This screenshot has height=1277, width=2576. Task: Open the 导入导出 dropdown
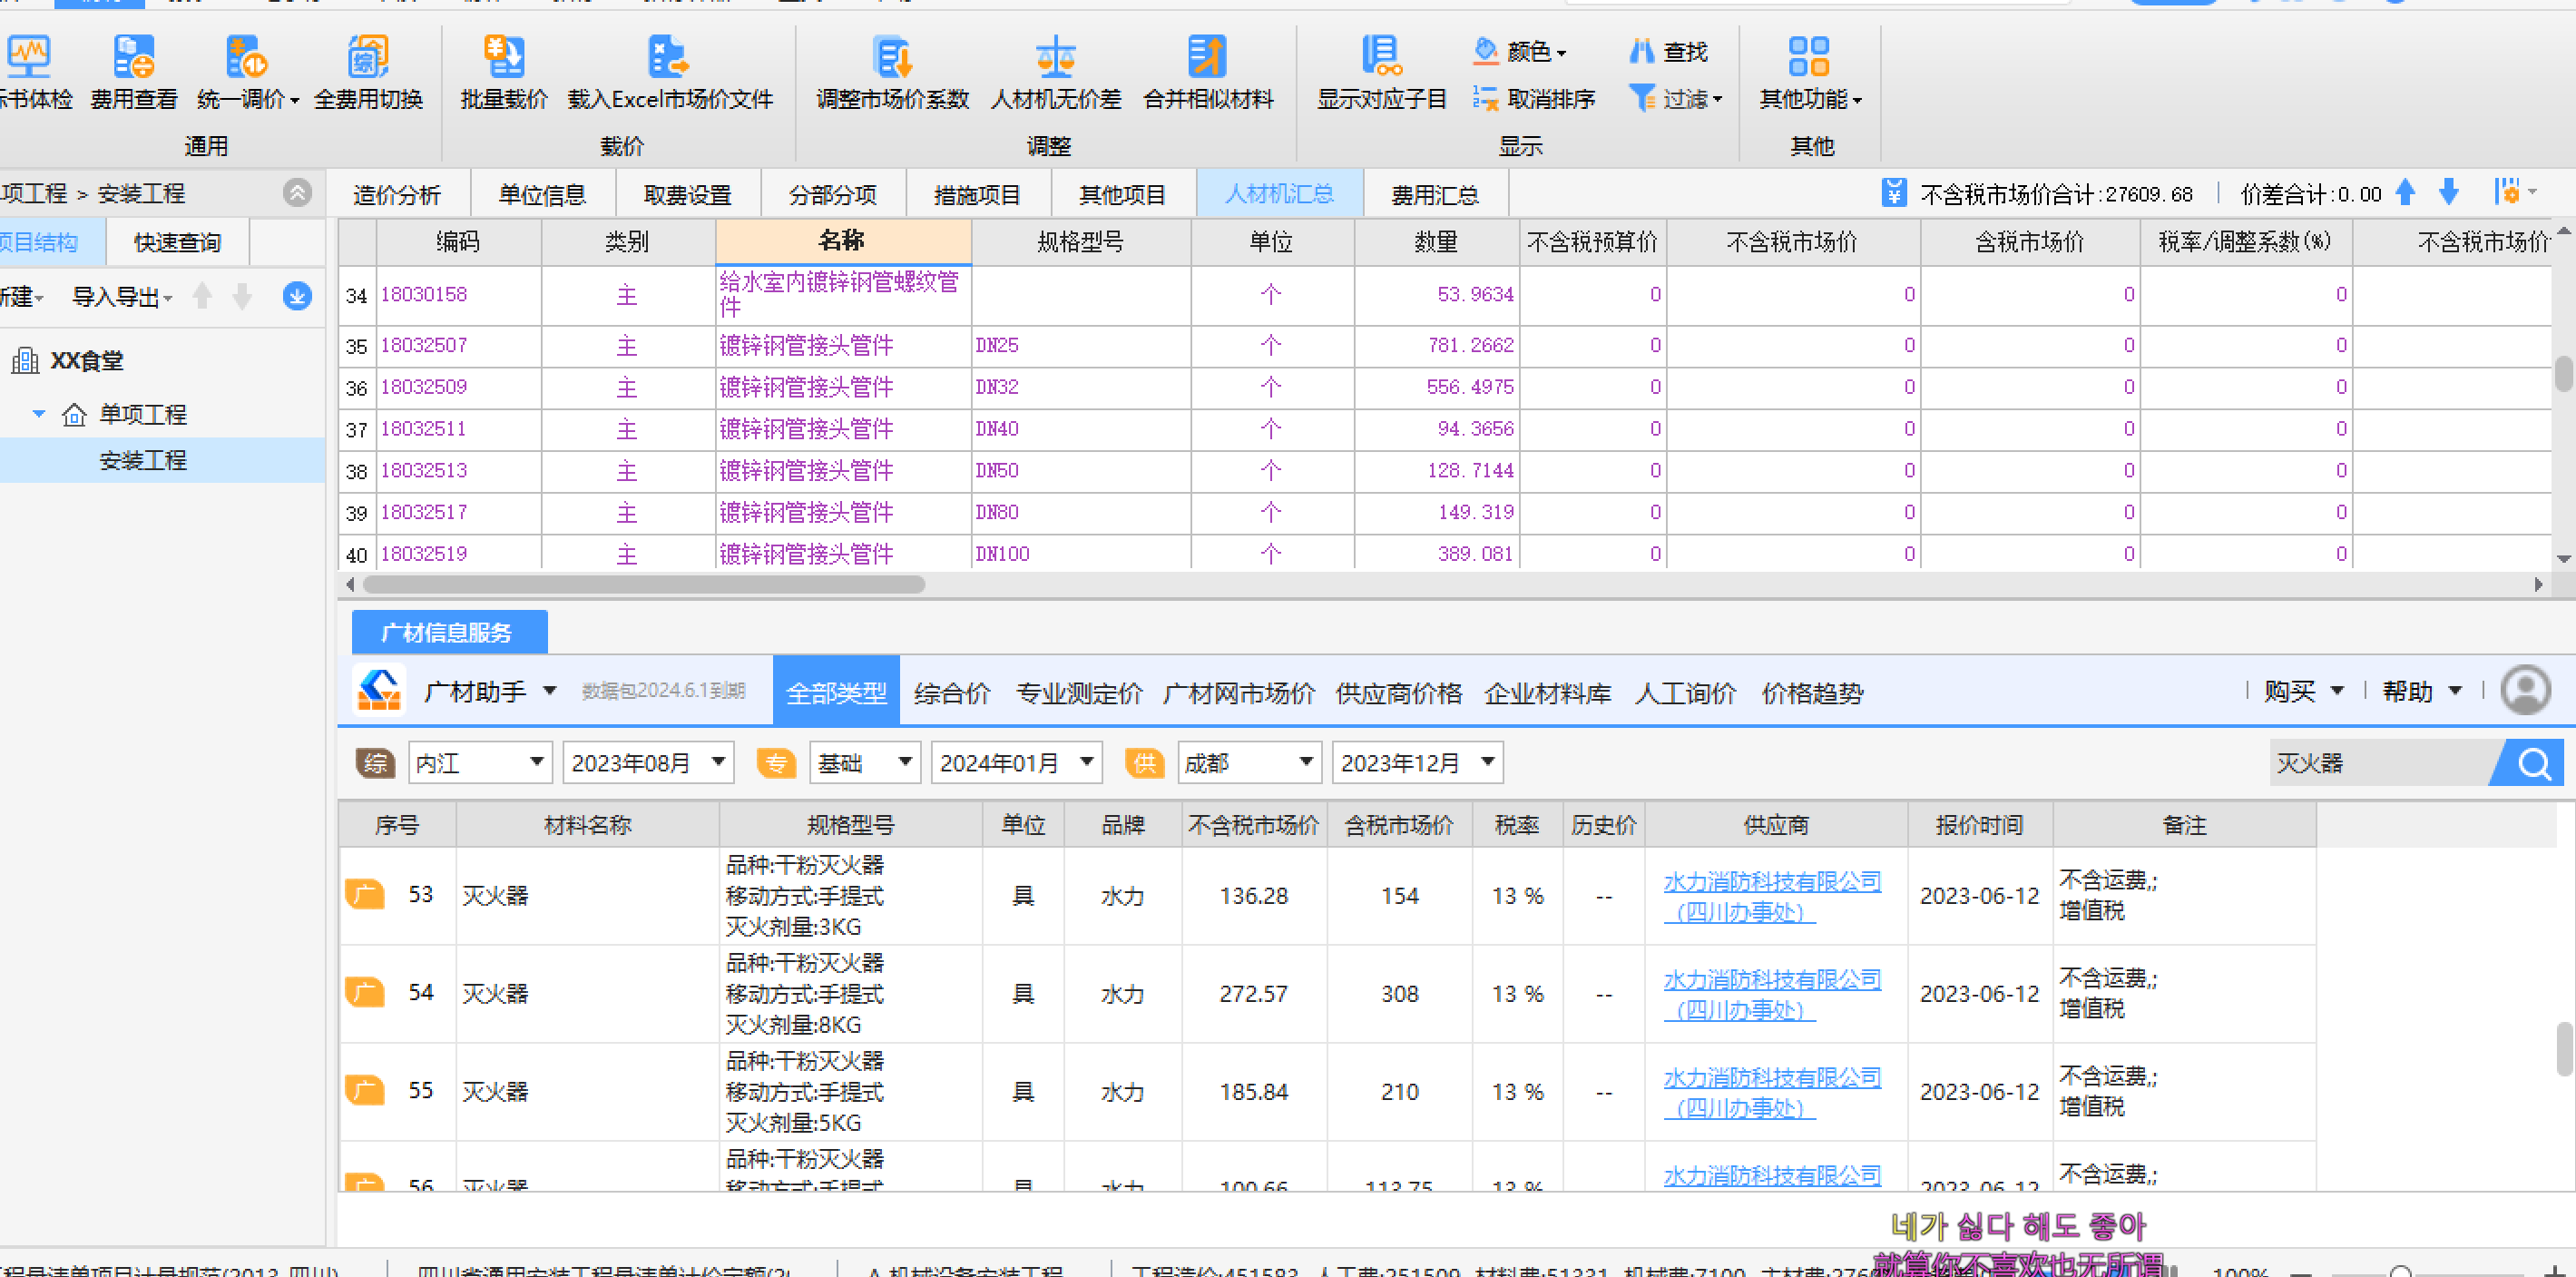[x=122, y=297]
